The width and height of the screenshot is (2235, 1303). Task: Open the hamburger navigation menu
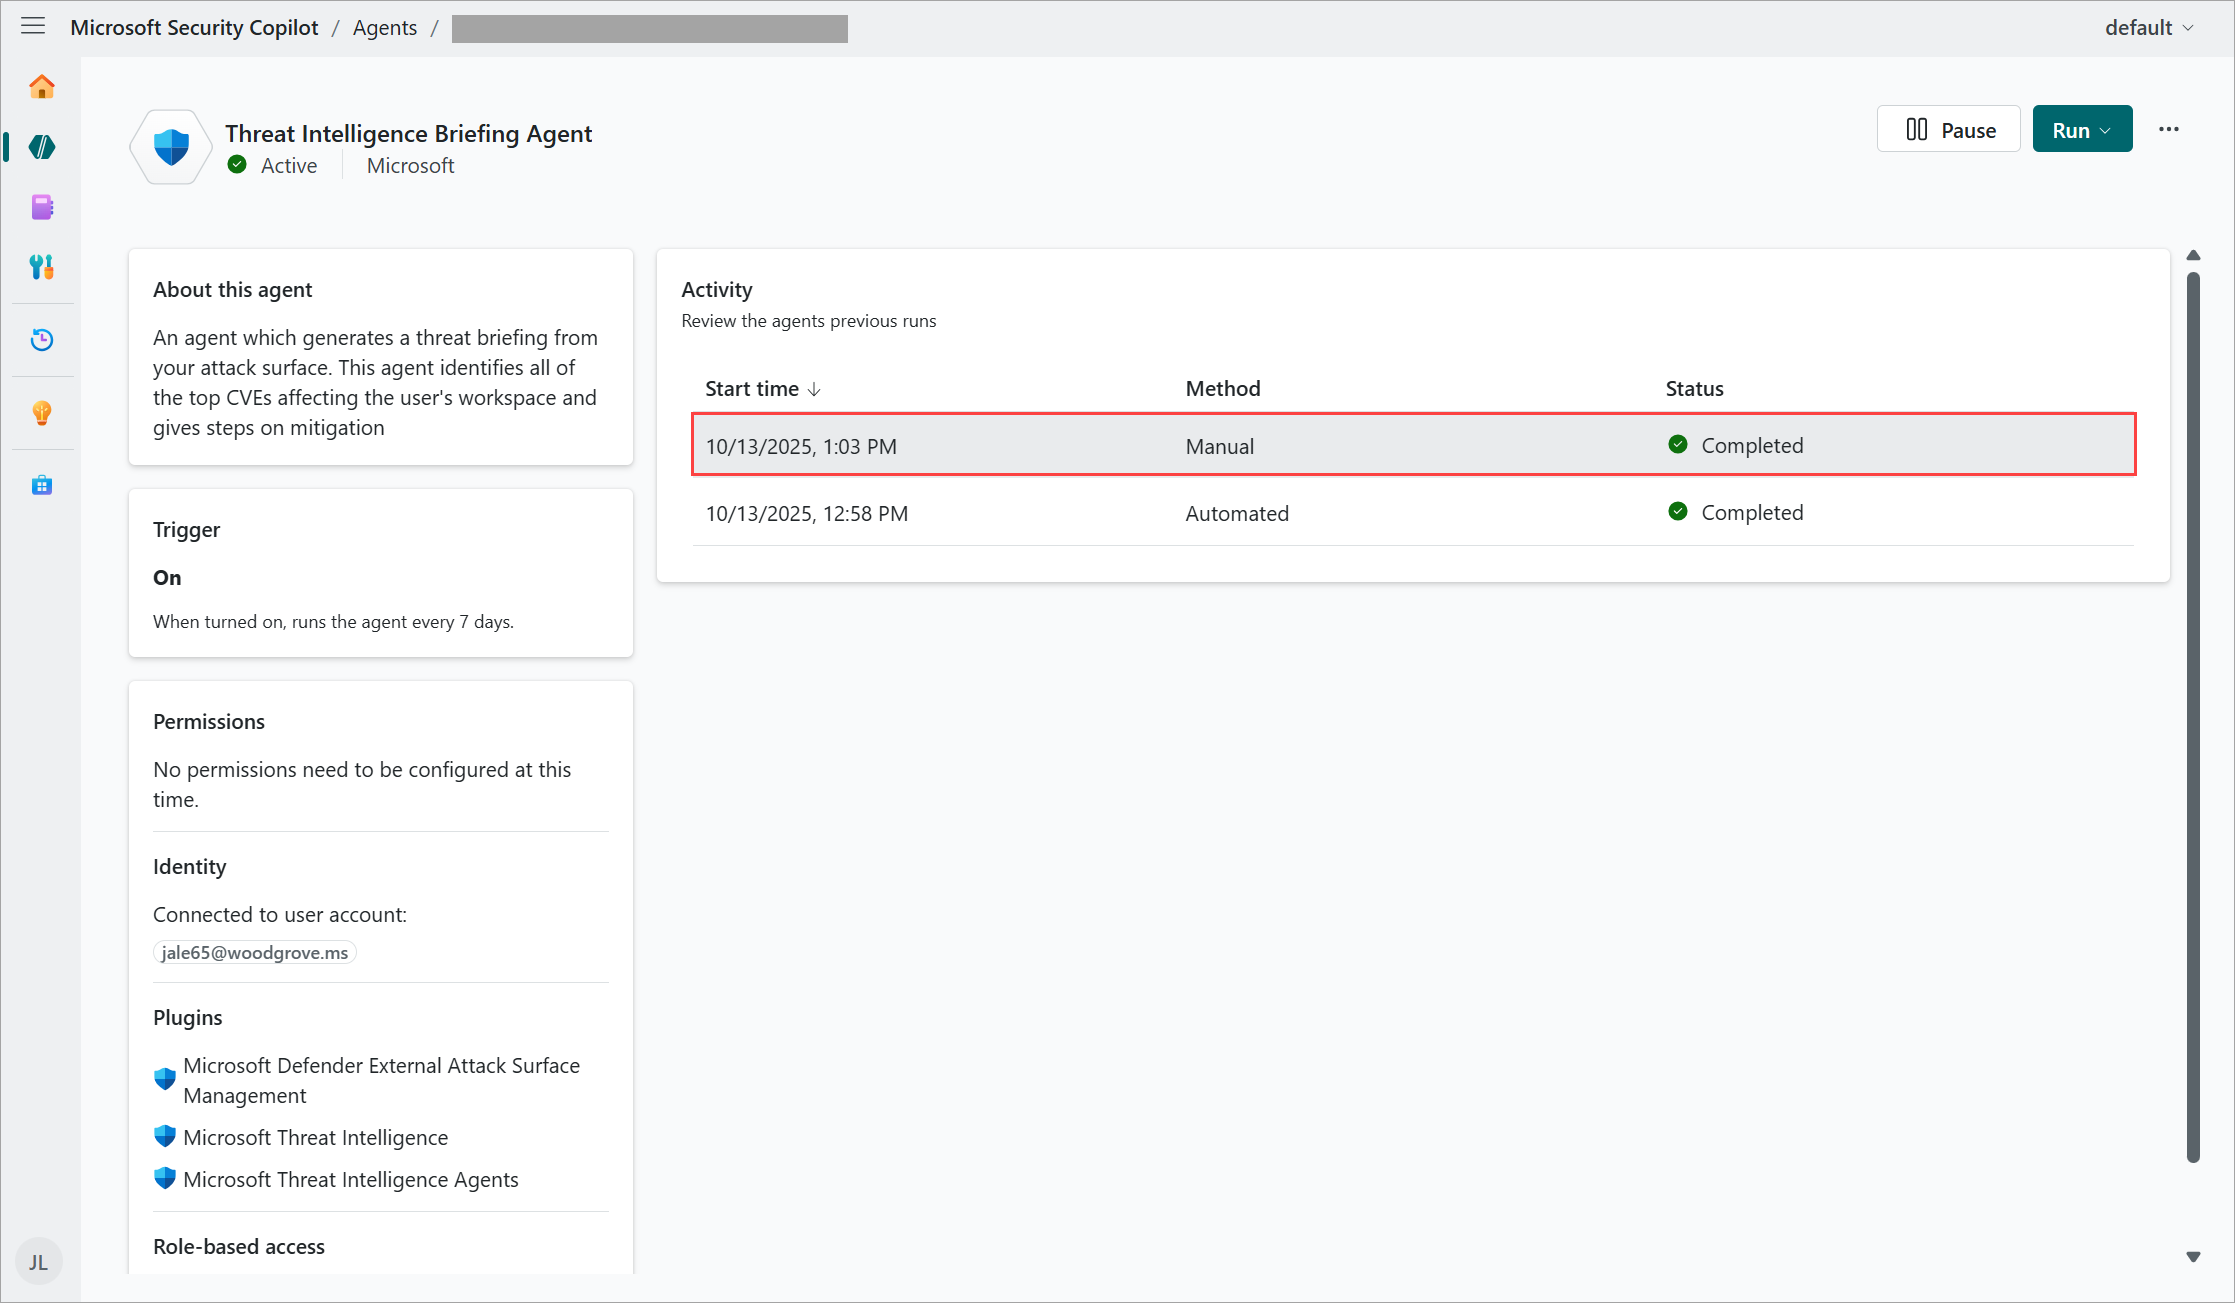[x=33, y=27]
